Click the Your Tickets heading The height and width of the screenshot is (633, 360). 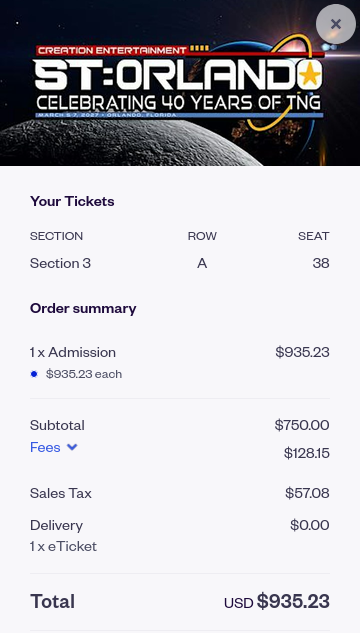(x=72, y=201)
